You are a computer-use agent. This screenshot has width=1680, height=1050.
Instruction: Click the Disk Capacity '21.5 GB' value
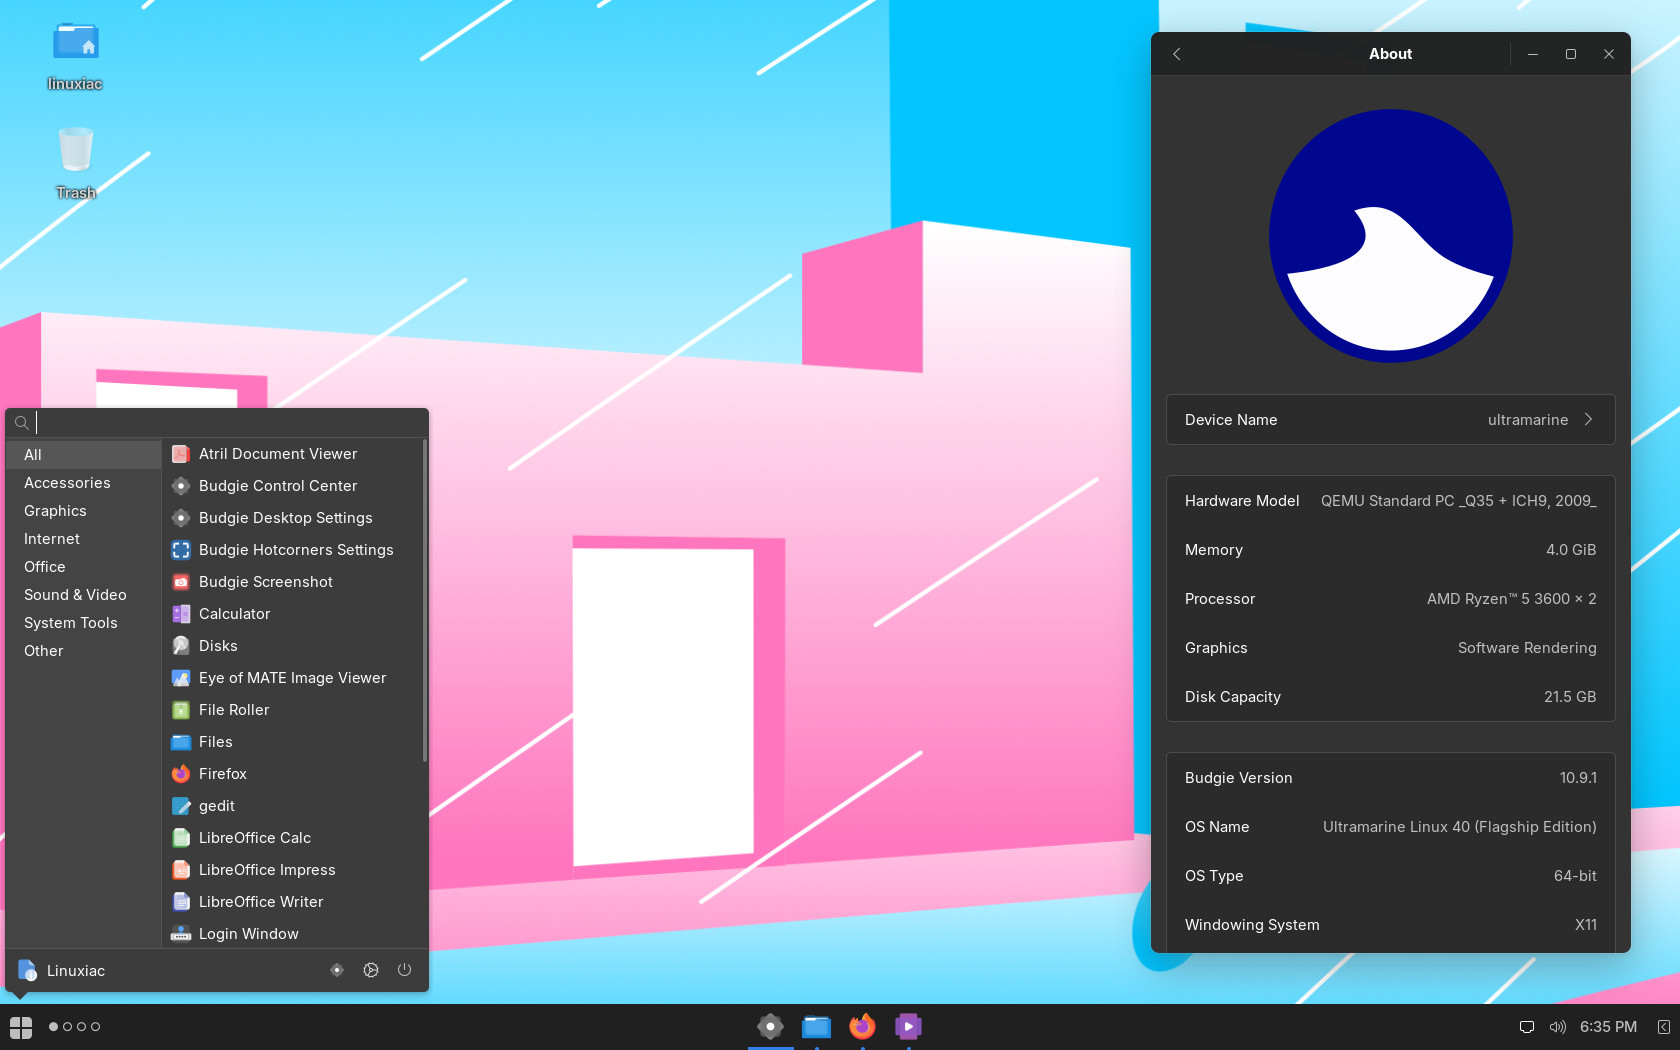coord(1570,697)
